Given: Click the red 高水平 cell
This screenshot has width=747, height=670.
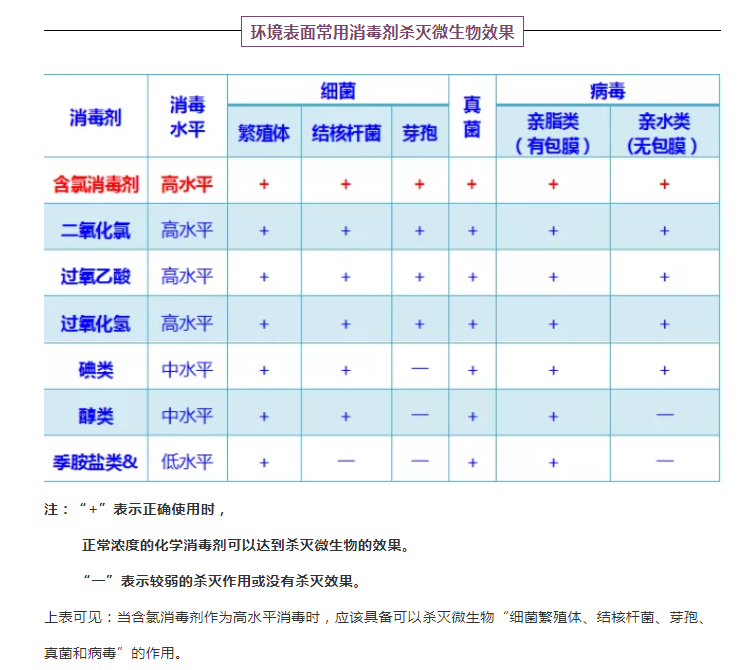Looking at the screenshot, I should 187,185.
